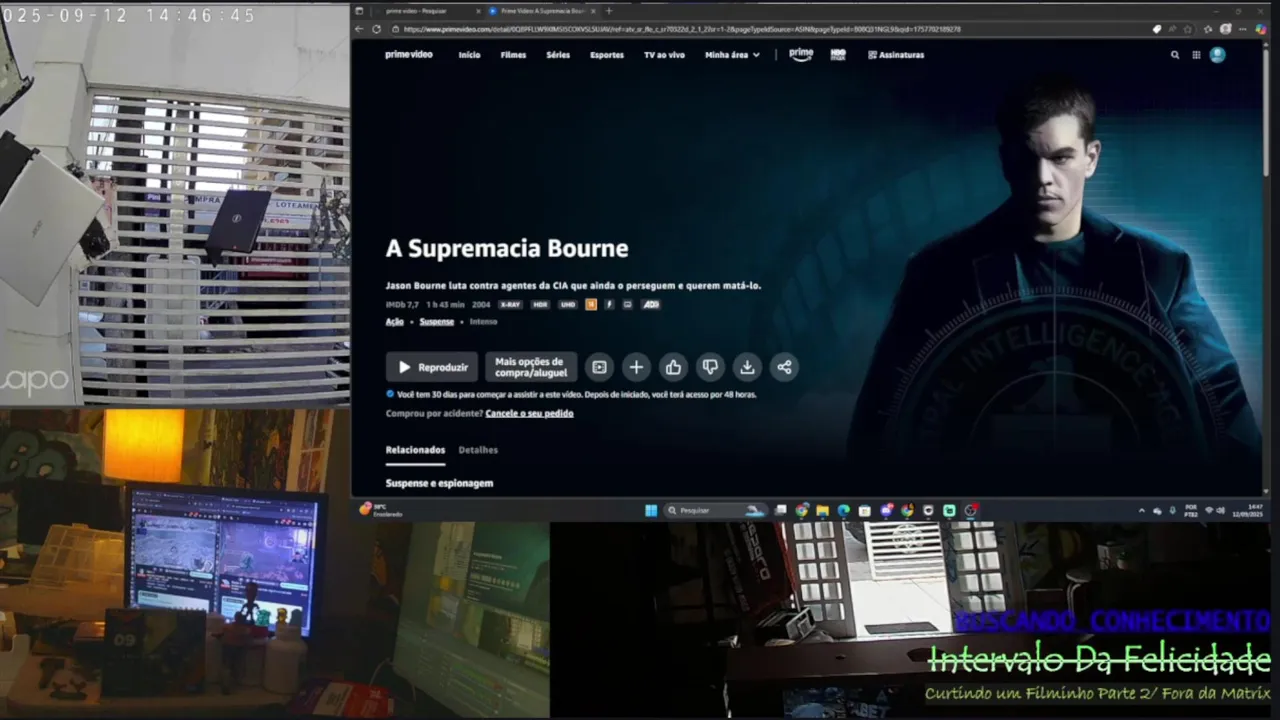Open File Explorer from the taskbar
1280x720 pixels.
coord(822,510)
